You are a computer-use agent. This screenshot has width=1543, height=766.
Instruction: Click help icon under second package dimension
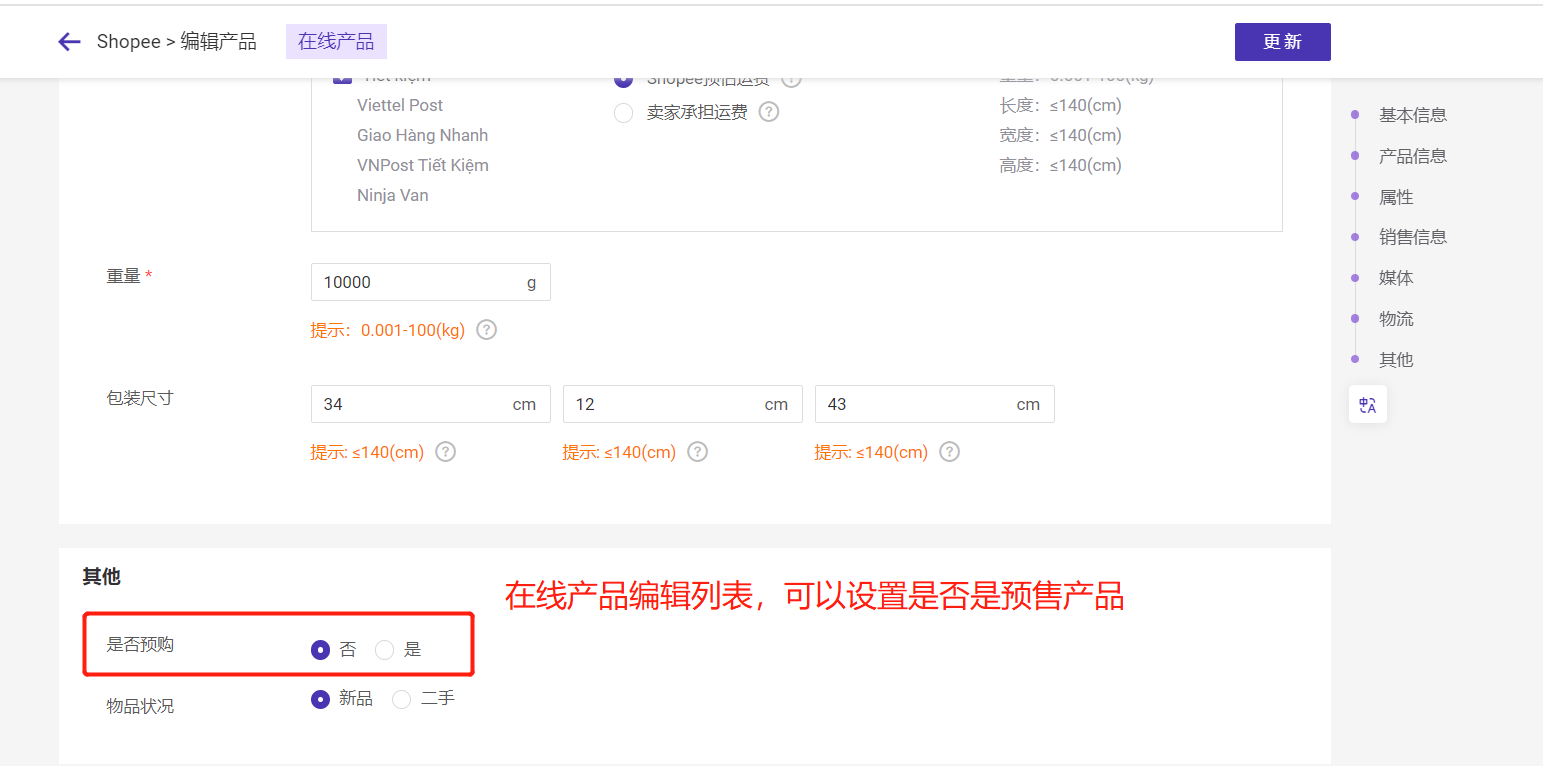698,452
